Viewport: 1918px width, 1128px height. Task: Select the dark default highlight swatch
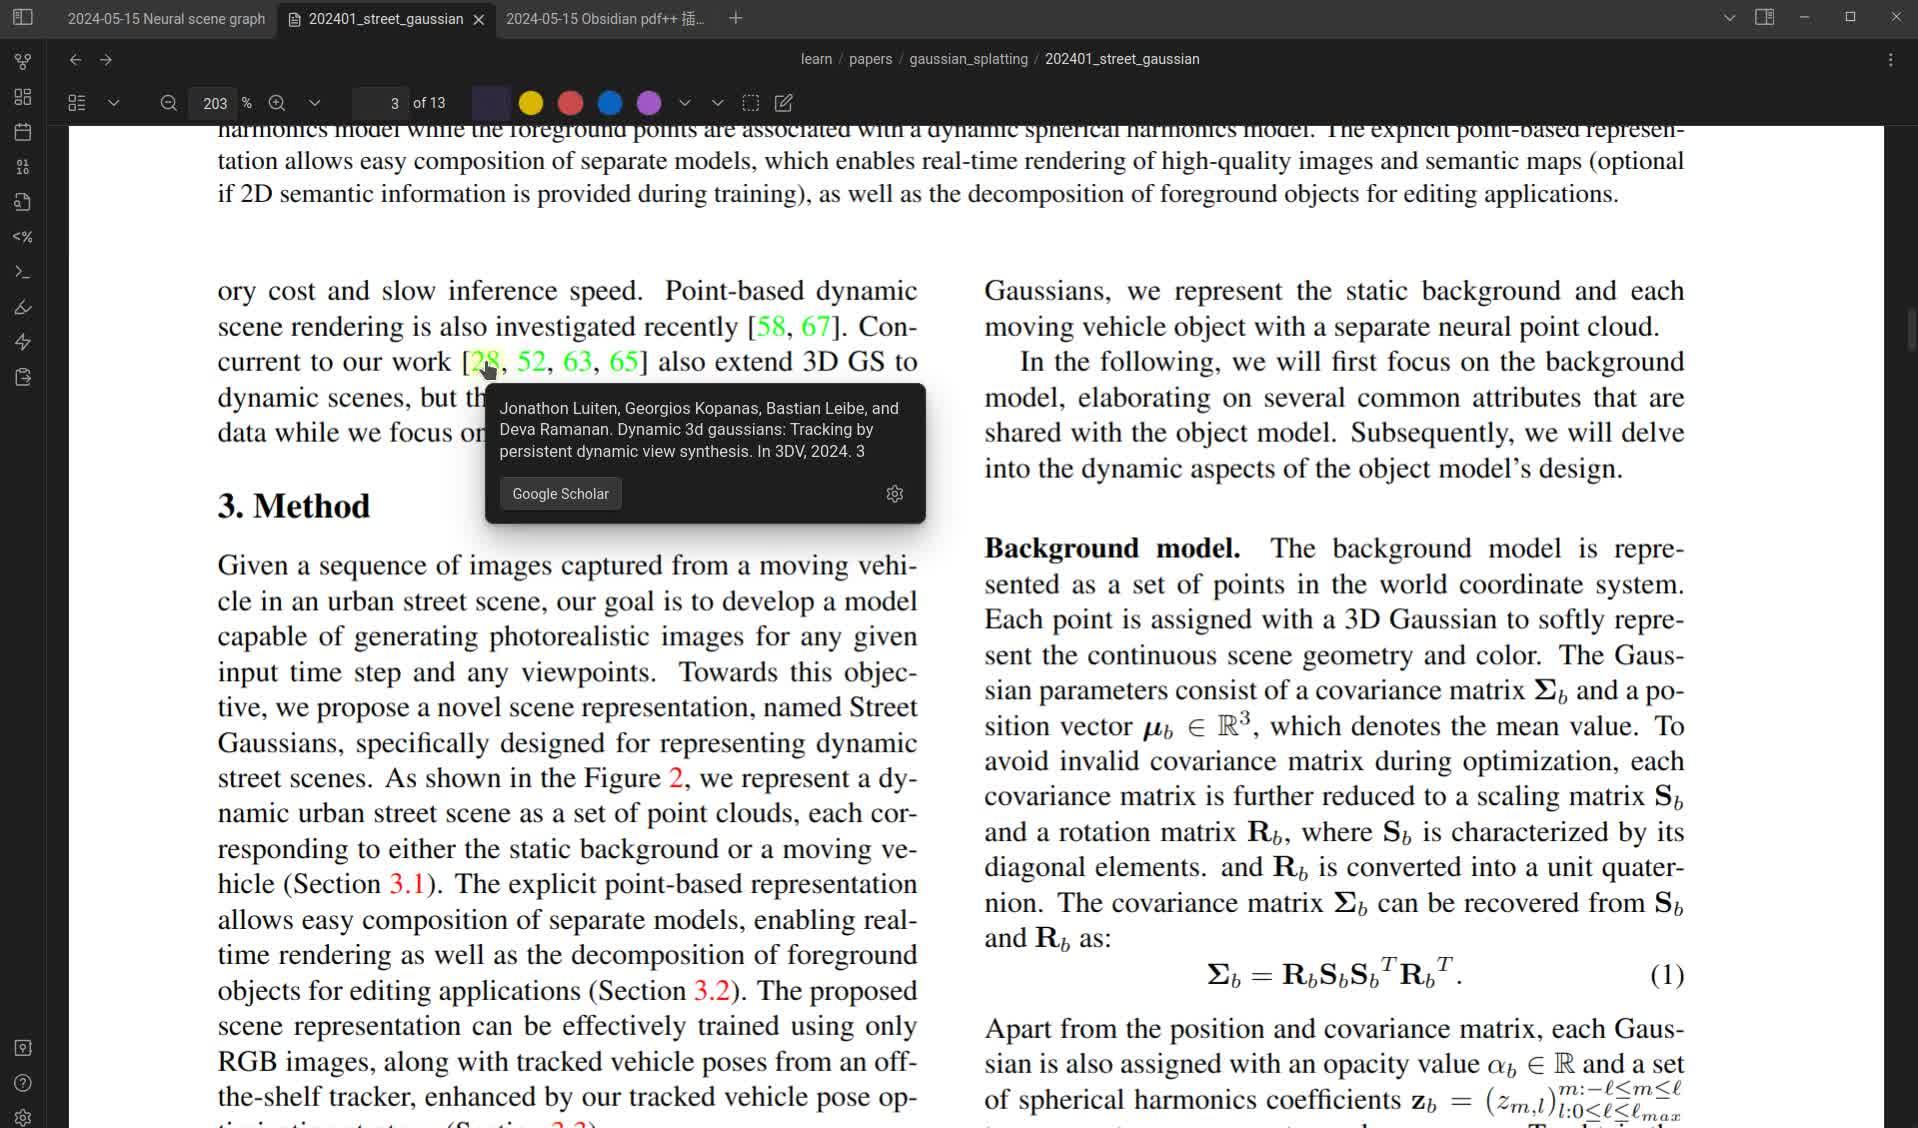click(490, 103)
